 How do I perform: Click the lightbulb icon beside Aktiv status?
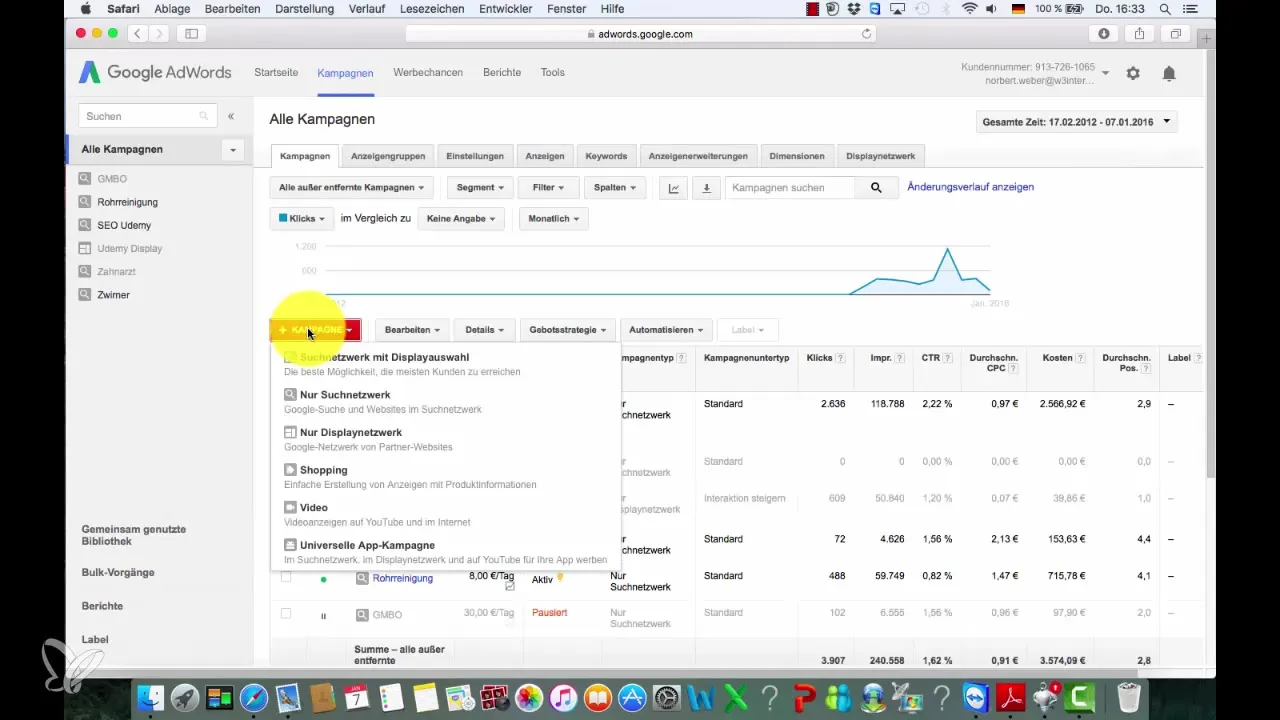coord(560,577)
